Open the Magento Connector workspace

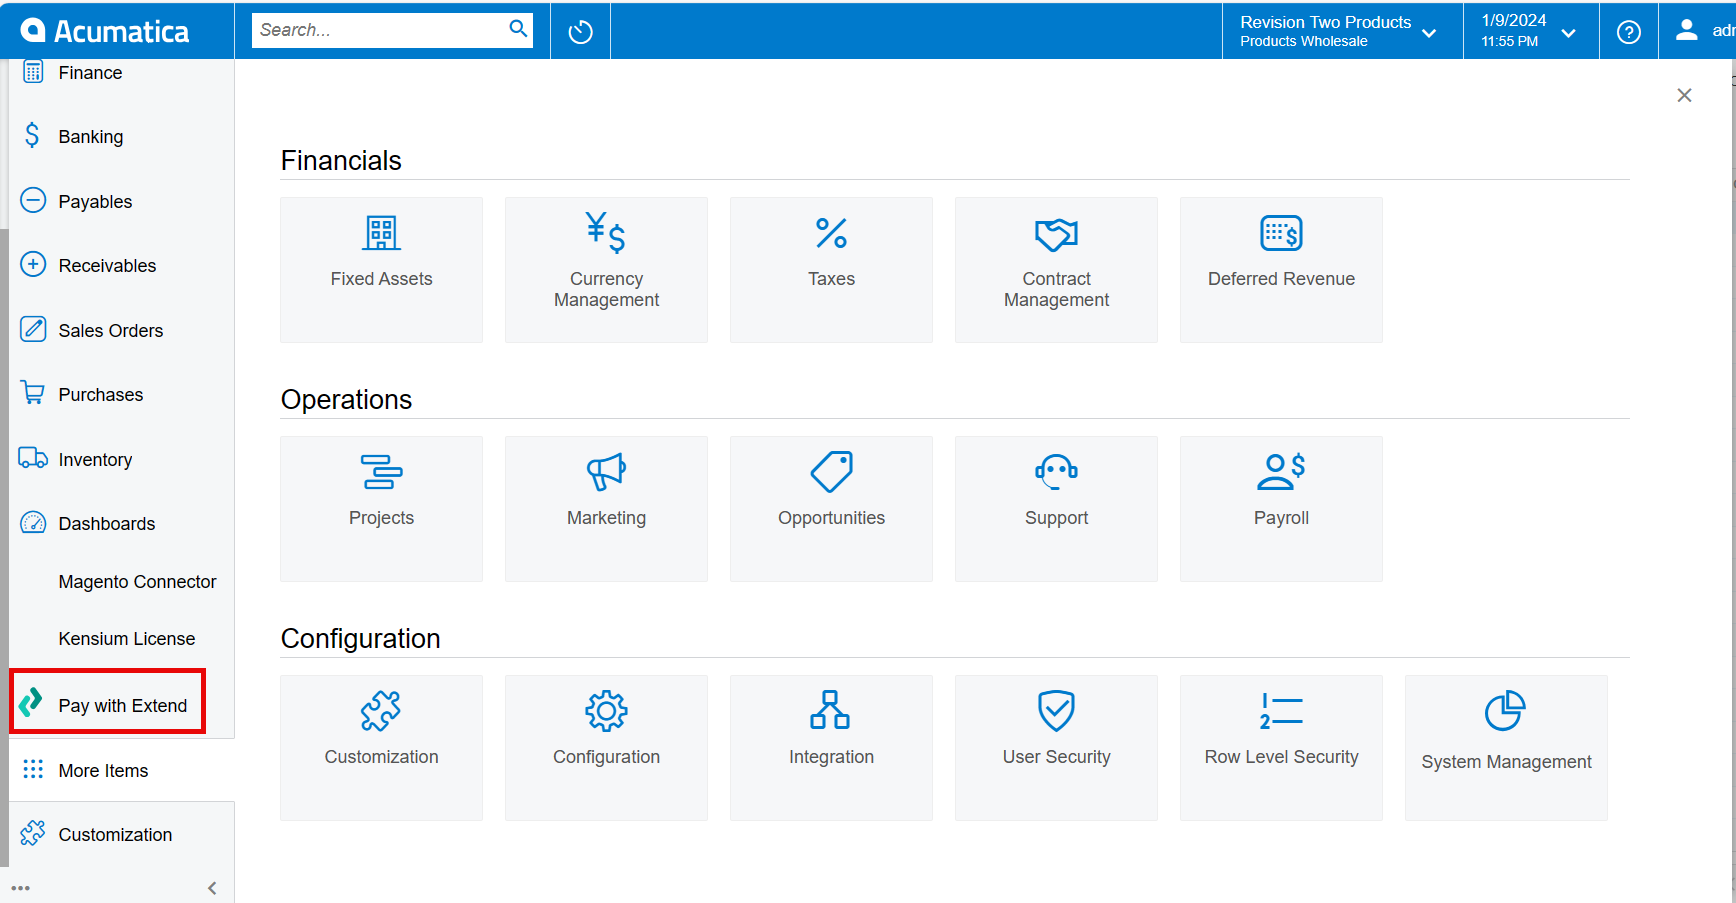[x=137, y=581]
